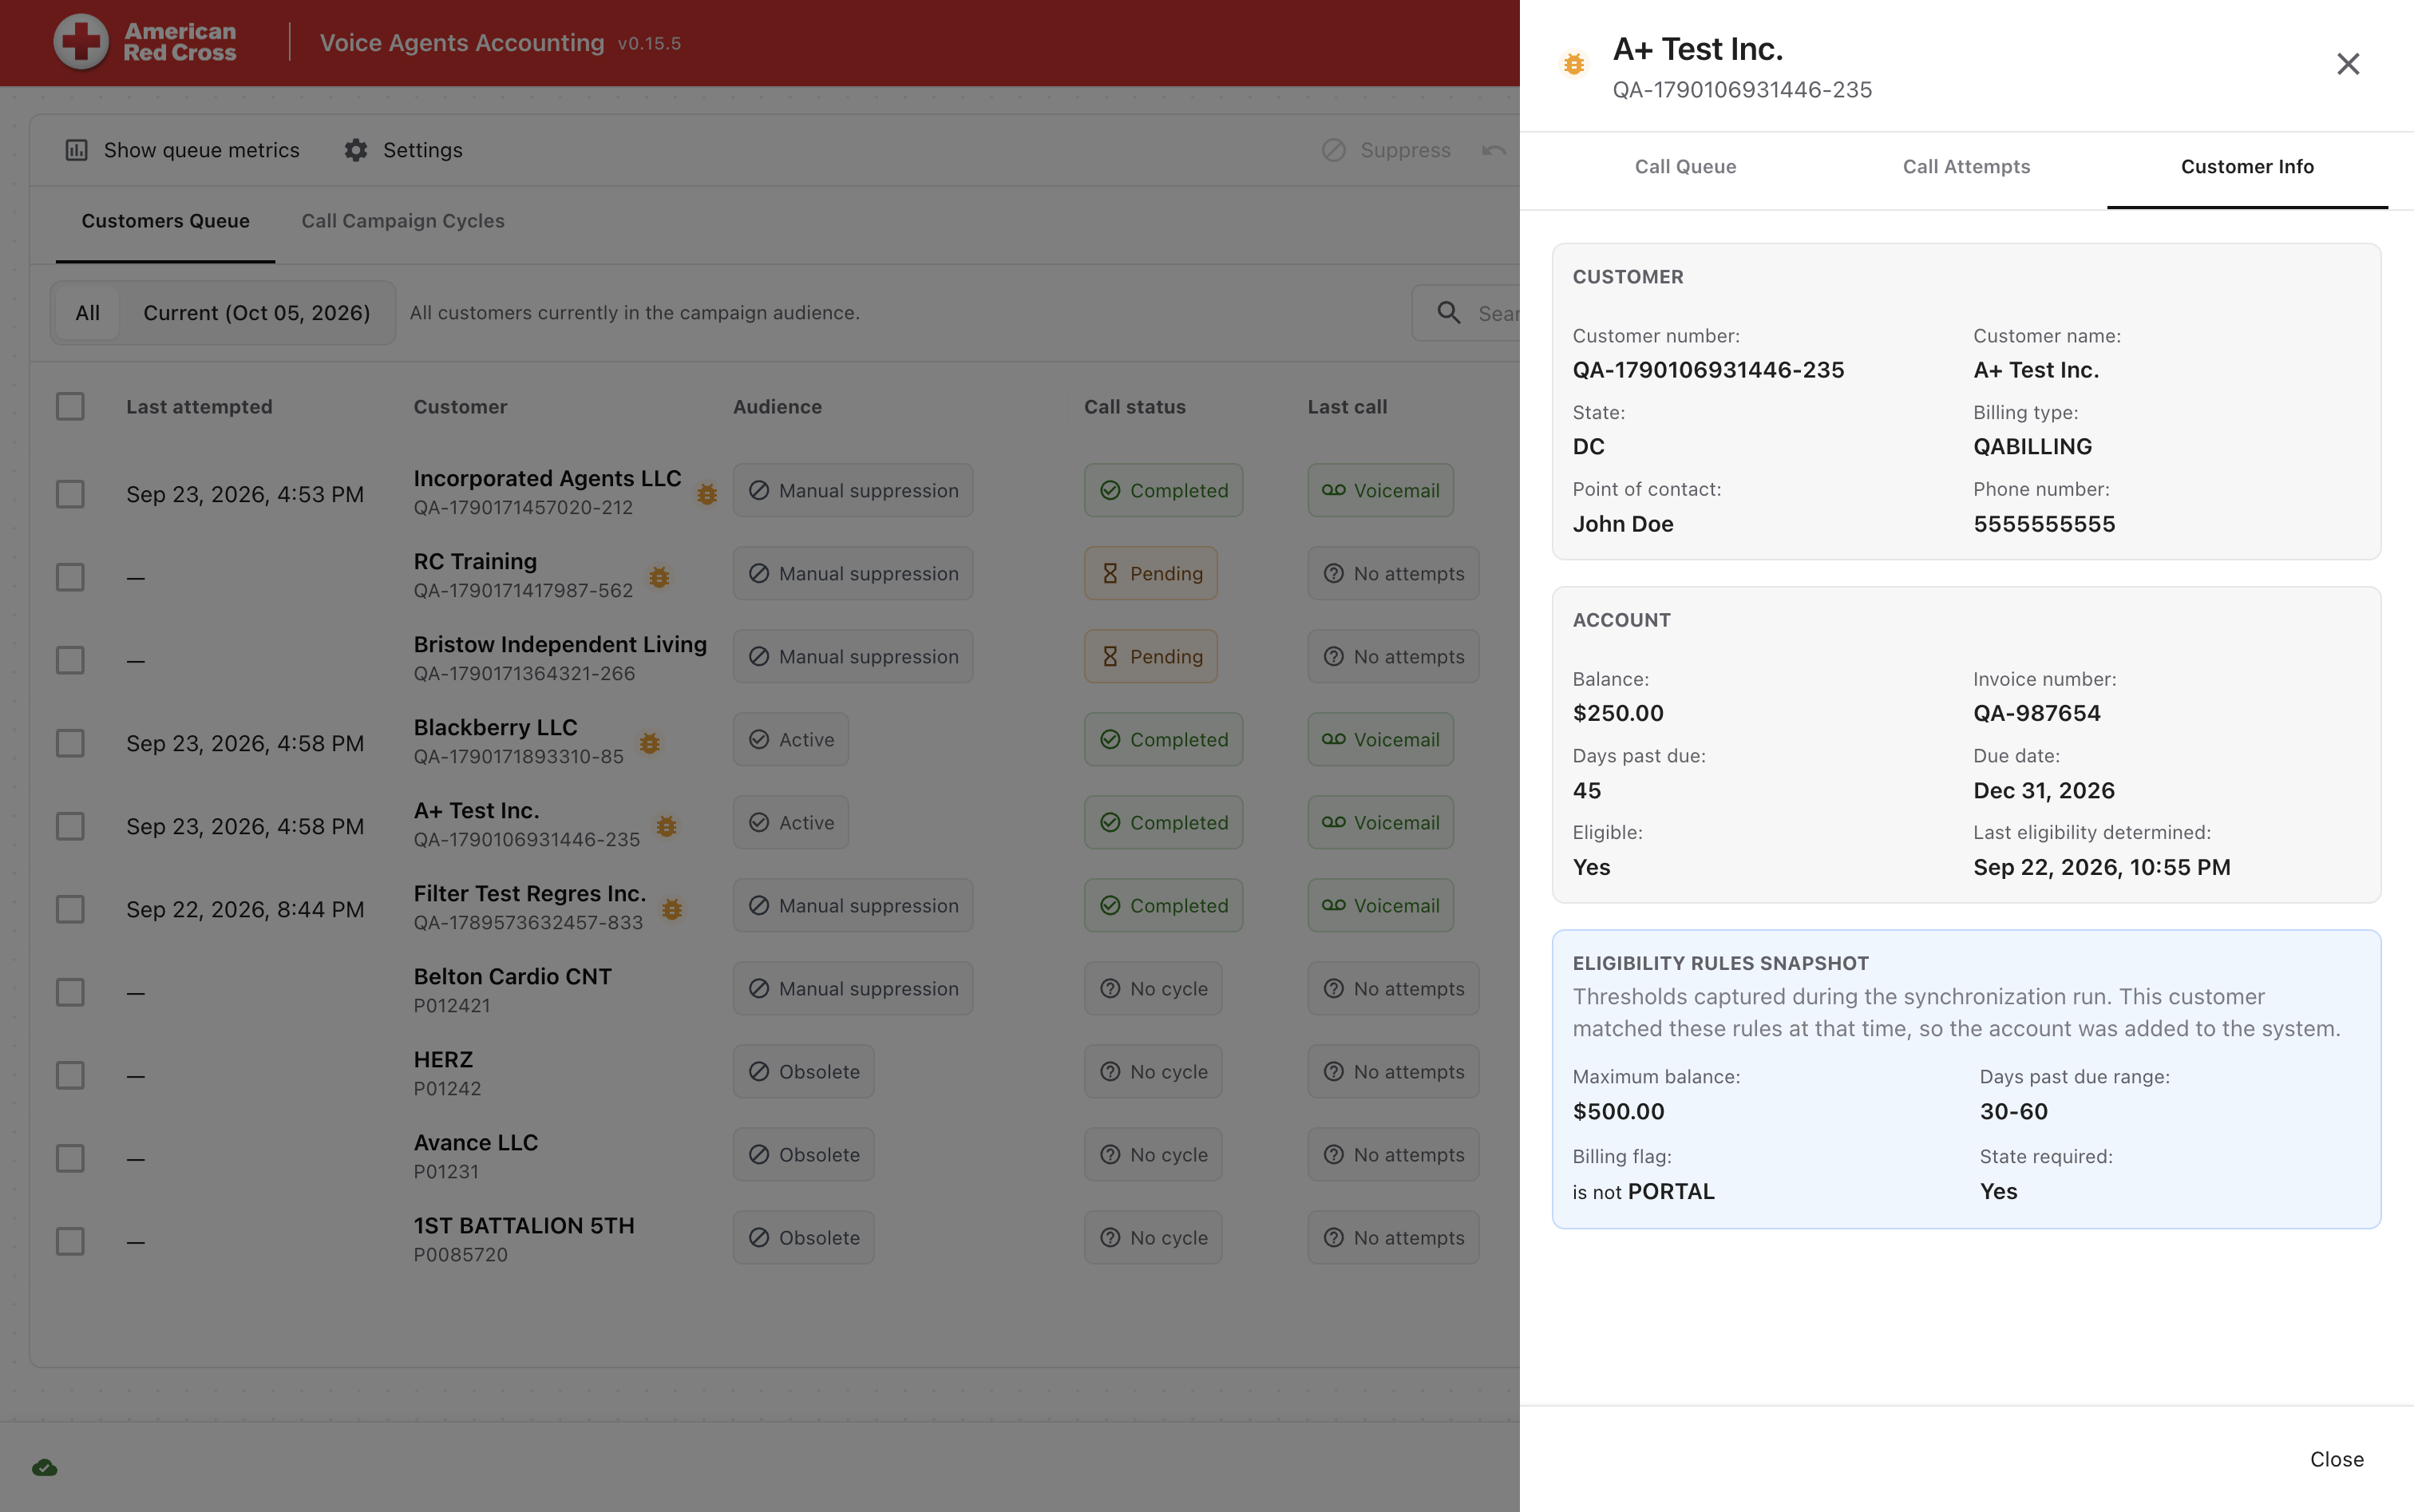Screen dimensions: 2414x1512
Task: Check the Blackberry LLC row checkbox
Action: pos(70,743)
